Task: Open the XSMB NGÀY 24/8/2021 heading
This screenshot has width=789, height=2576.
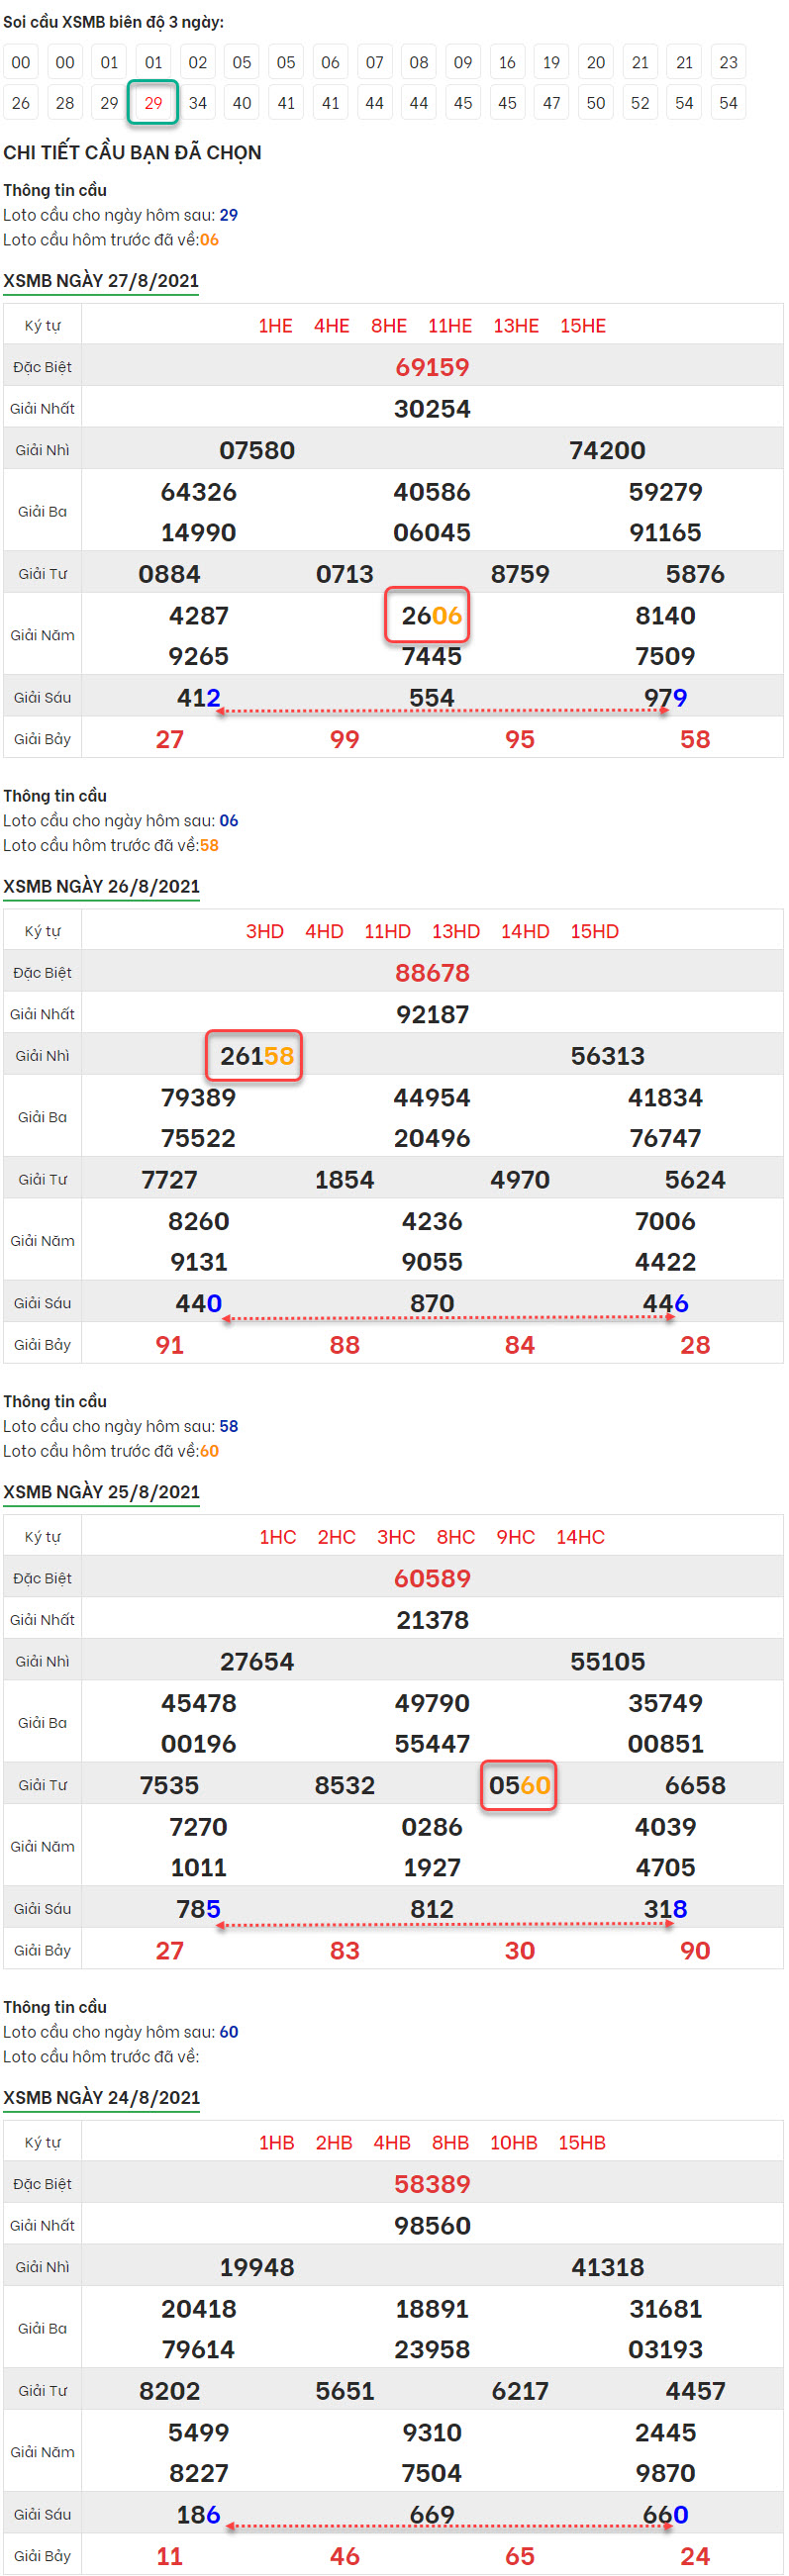Action: coord(101,2096)
